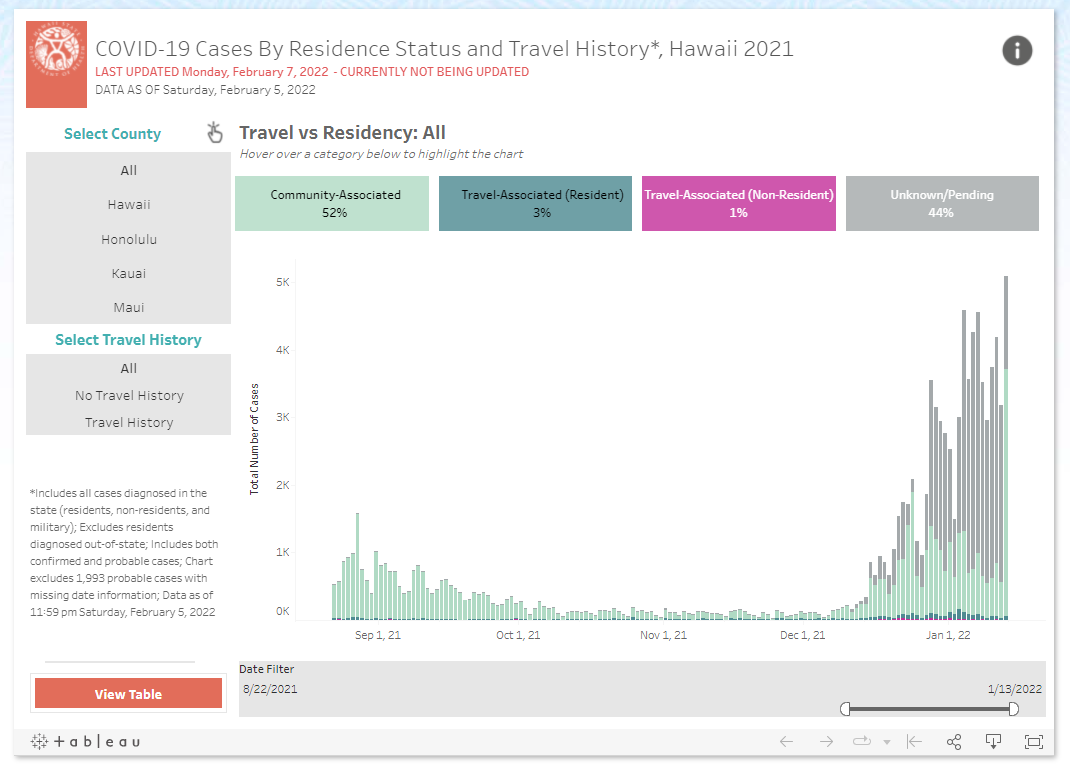
Task: Select Honolulu from the county list
Action: point(128,239)
